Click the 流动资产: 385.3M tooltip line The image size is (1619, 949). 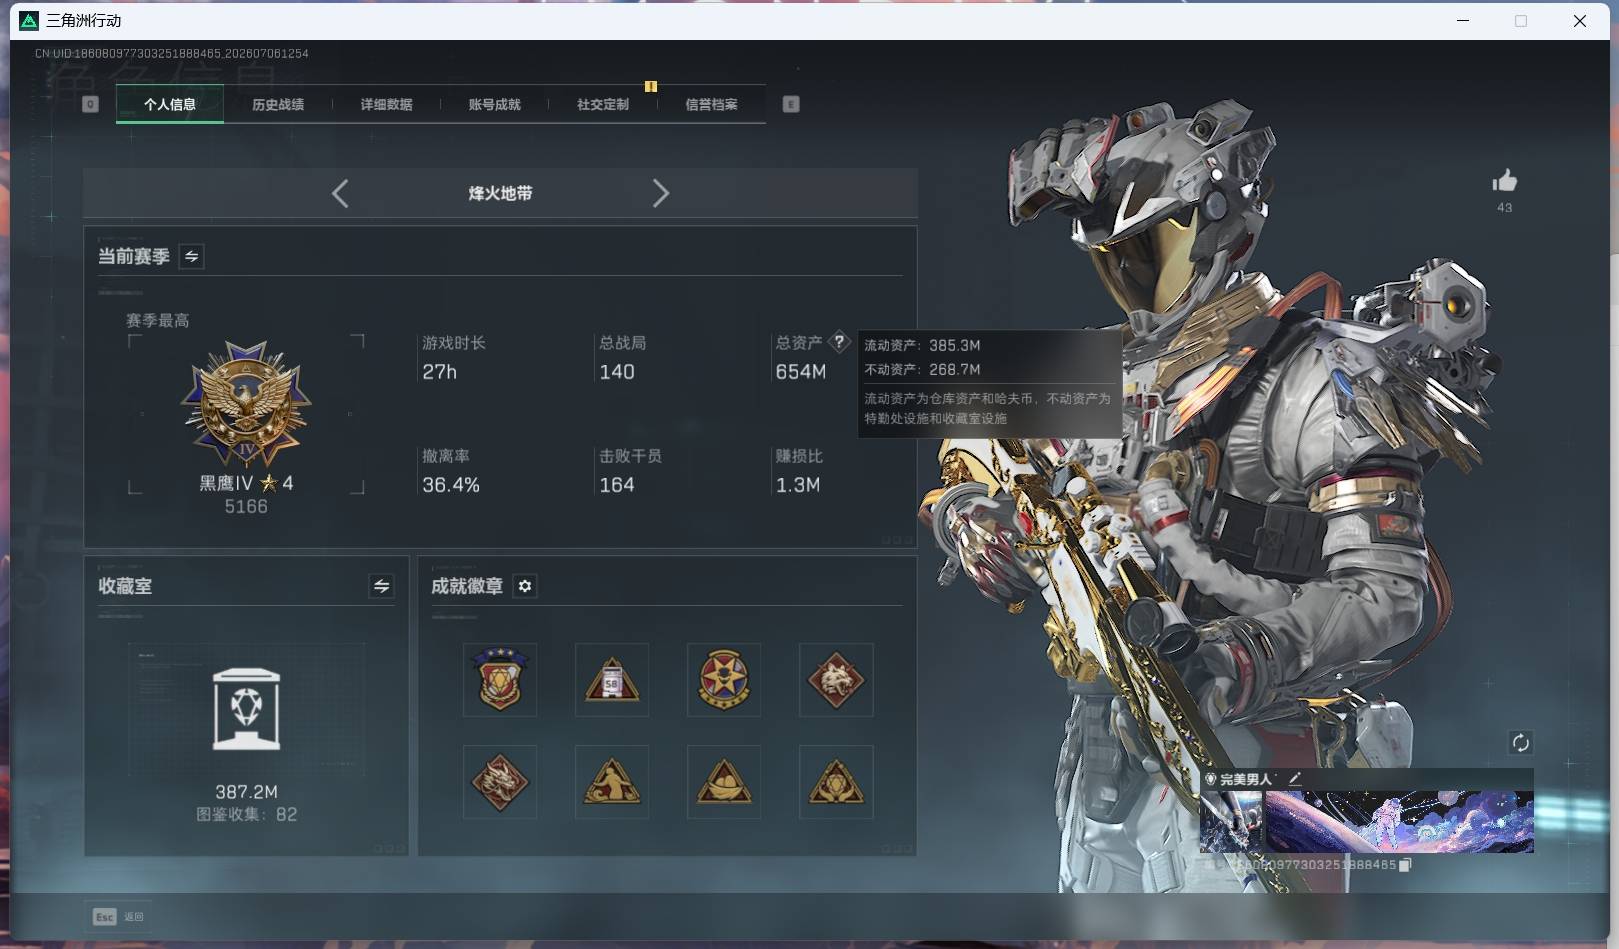coord(922,345)
